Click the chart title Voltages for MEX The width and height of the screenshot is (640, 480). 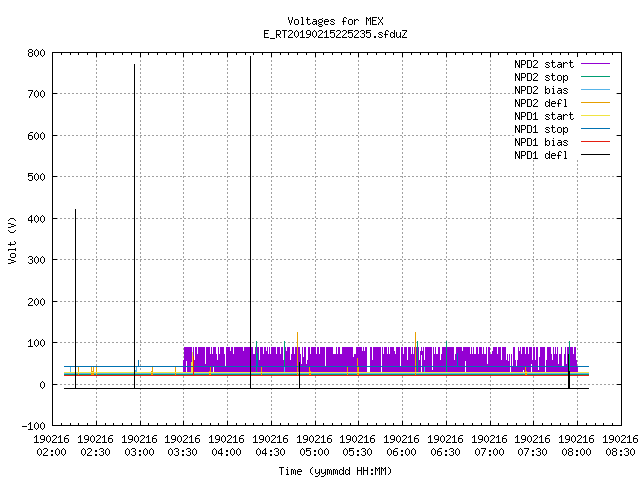click(x=335, y=21)
